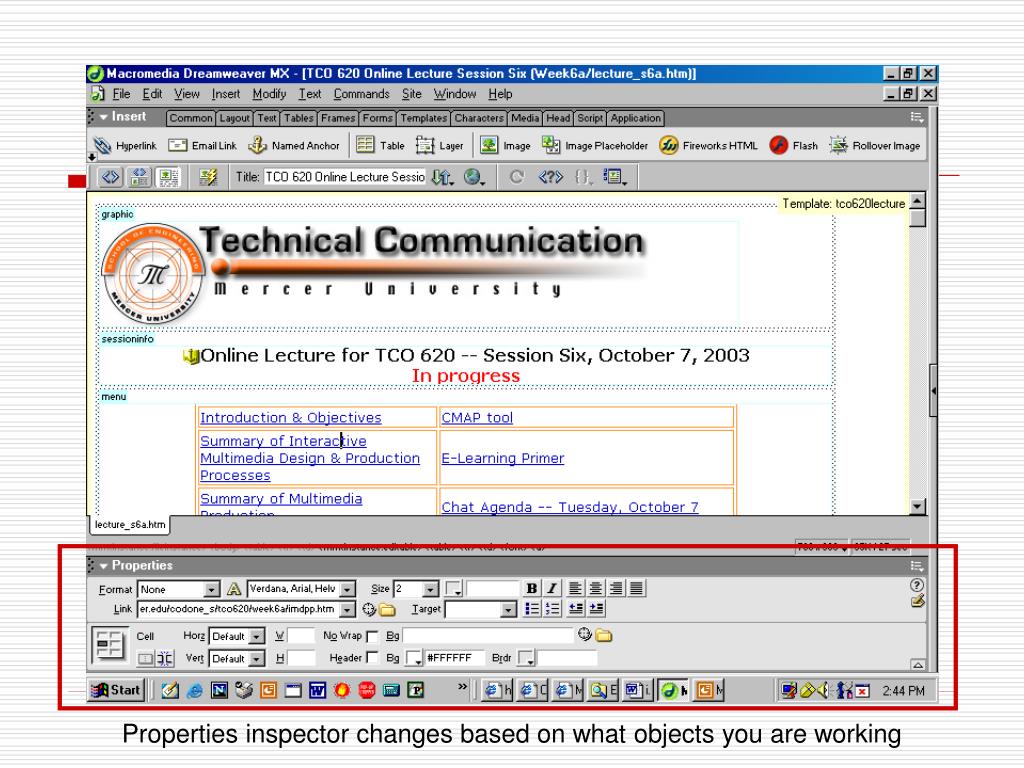Screen dimensions: 1024x768
Task: Open the cell Bg color swatch
Action: (414, 658)
